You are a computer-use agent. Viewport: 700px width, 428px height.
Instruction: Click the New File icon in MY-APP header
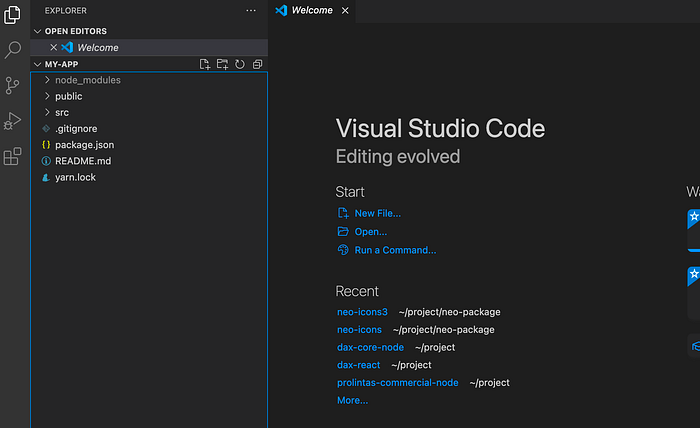coord(205,64)
